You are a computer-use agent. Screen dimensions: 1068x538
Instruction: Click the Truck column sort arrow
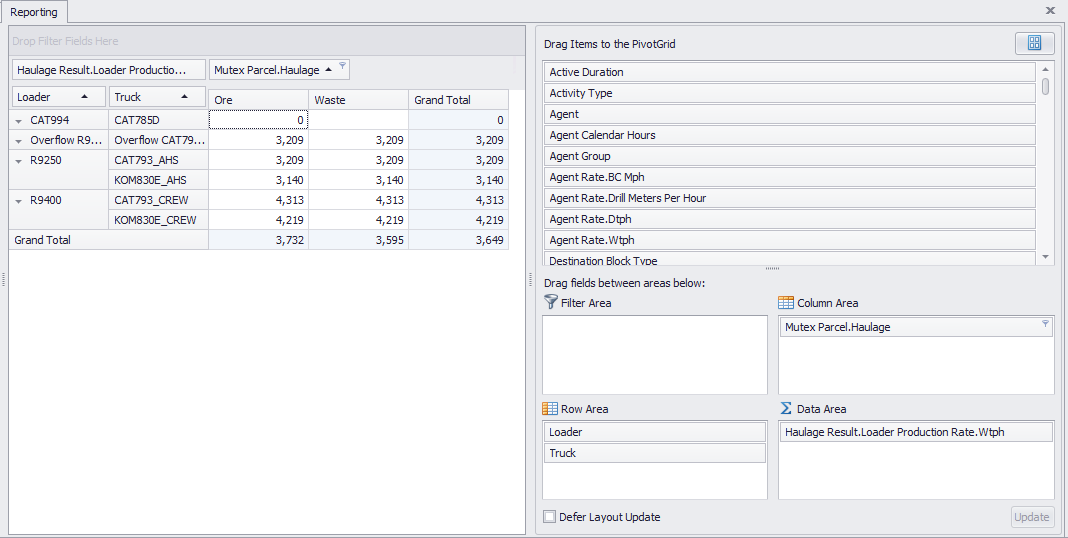185,97
